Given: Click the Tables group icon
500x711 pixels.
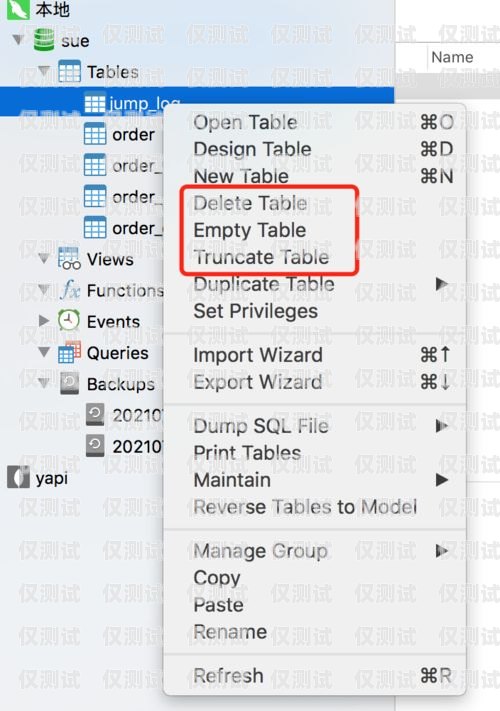Looking at the screenshot, I should point(69,71).
